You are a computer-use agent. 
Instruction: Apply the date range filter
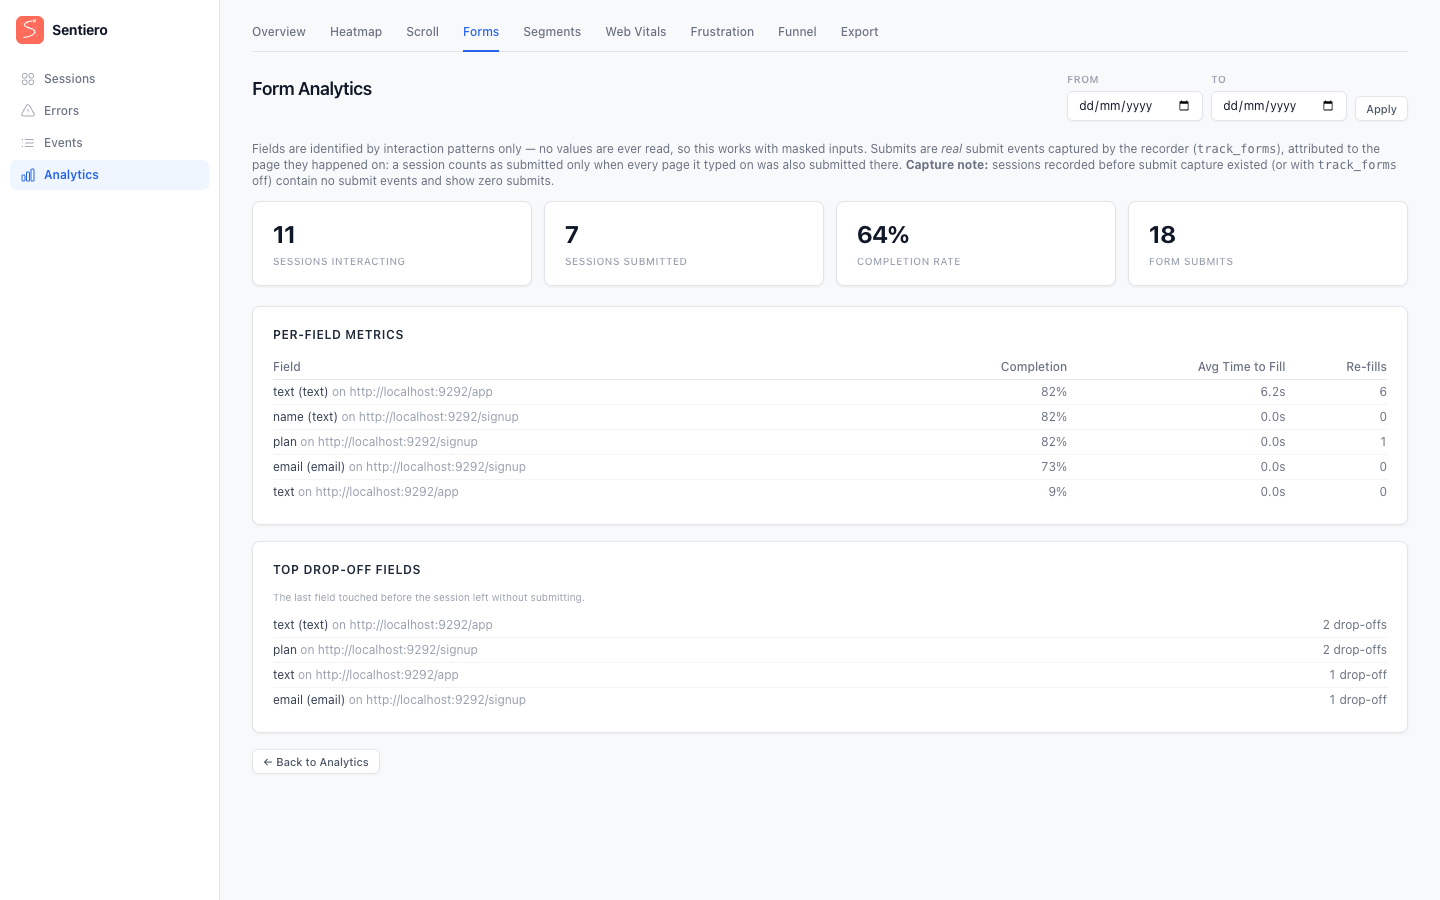point(1381,109)
